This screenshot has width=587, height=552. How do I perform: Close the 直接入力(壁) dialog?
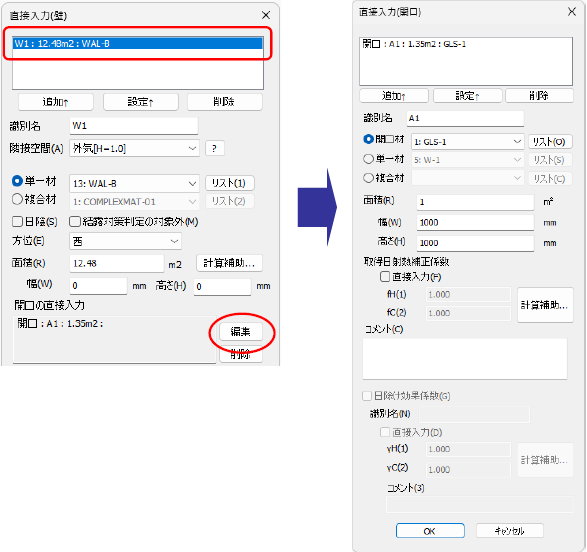tap(266, 15)
